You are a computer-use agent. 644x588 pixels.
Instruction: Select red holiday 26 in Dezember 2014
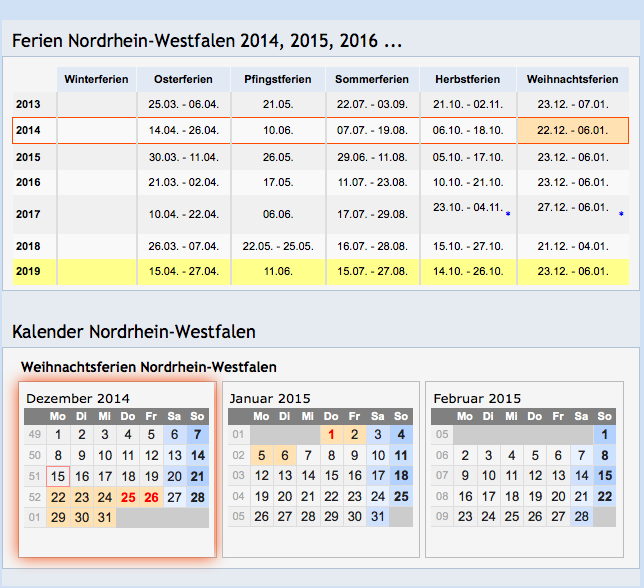tap(151, 497)
